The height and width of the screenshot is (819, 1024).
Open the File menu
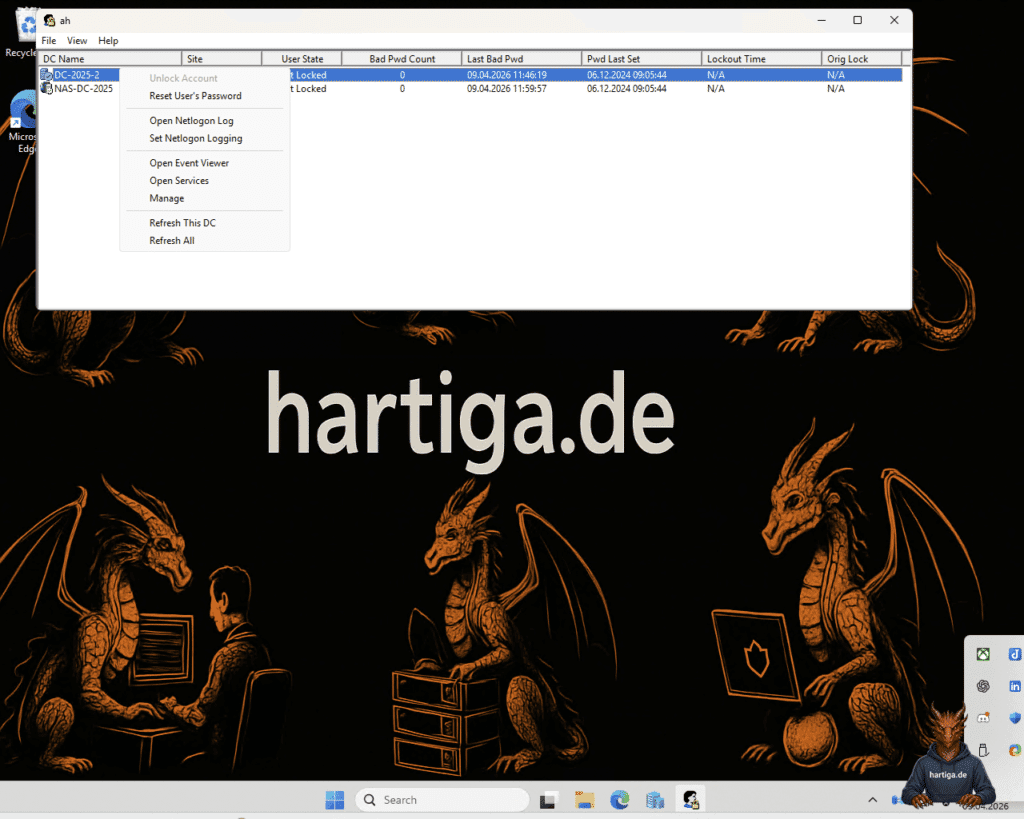click(49, 40)
